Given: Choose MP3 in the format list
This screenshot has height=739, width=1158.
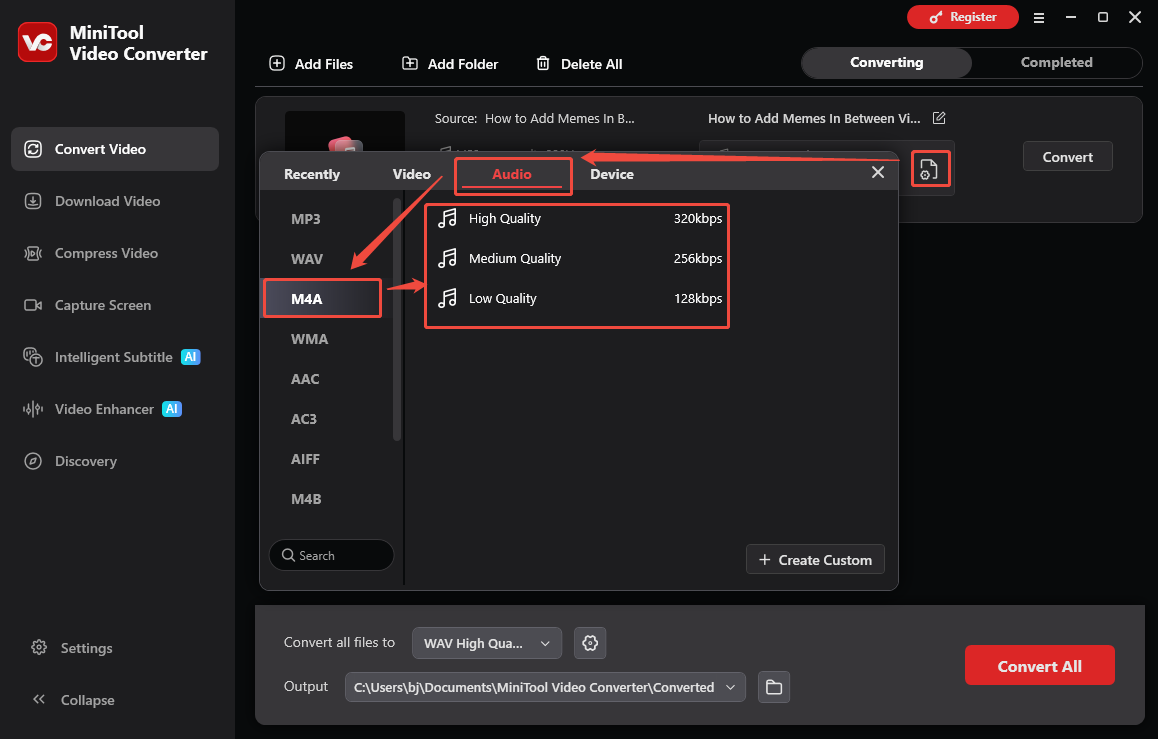Looking at the screenshot, I should 325,219.
